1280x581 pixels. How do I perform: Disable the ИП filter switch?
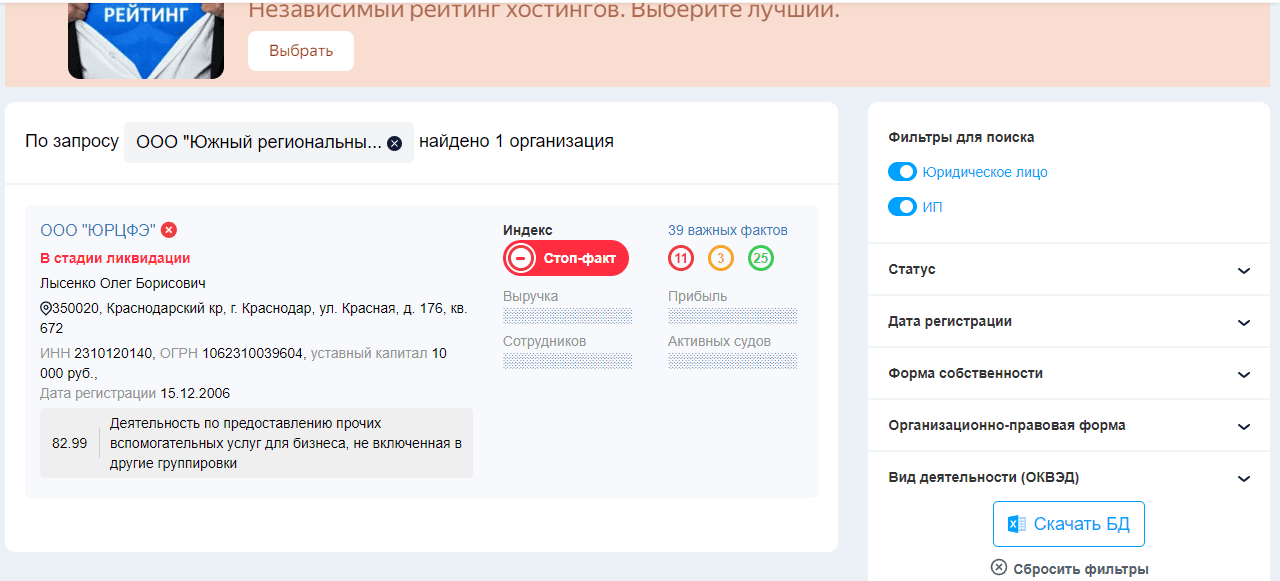902,207
